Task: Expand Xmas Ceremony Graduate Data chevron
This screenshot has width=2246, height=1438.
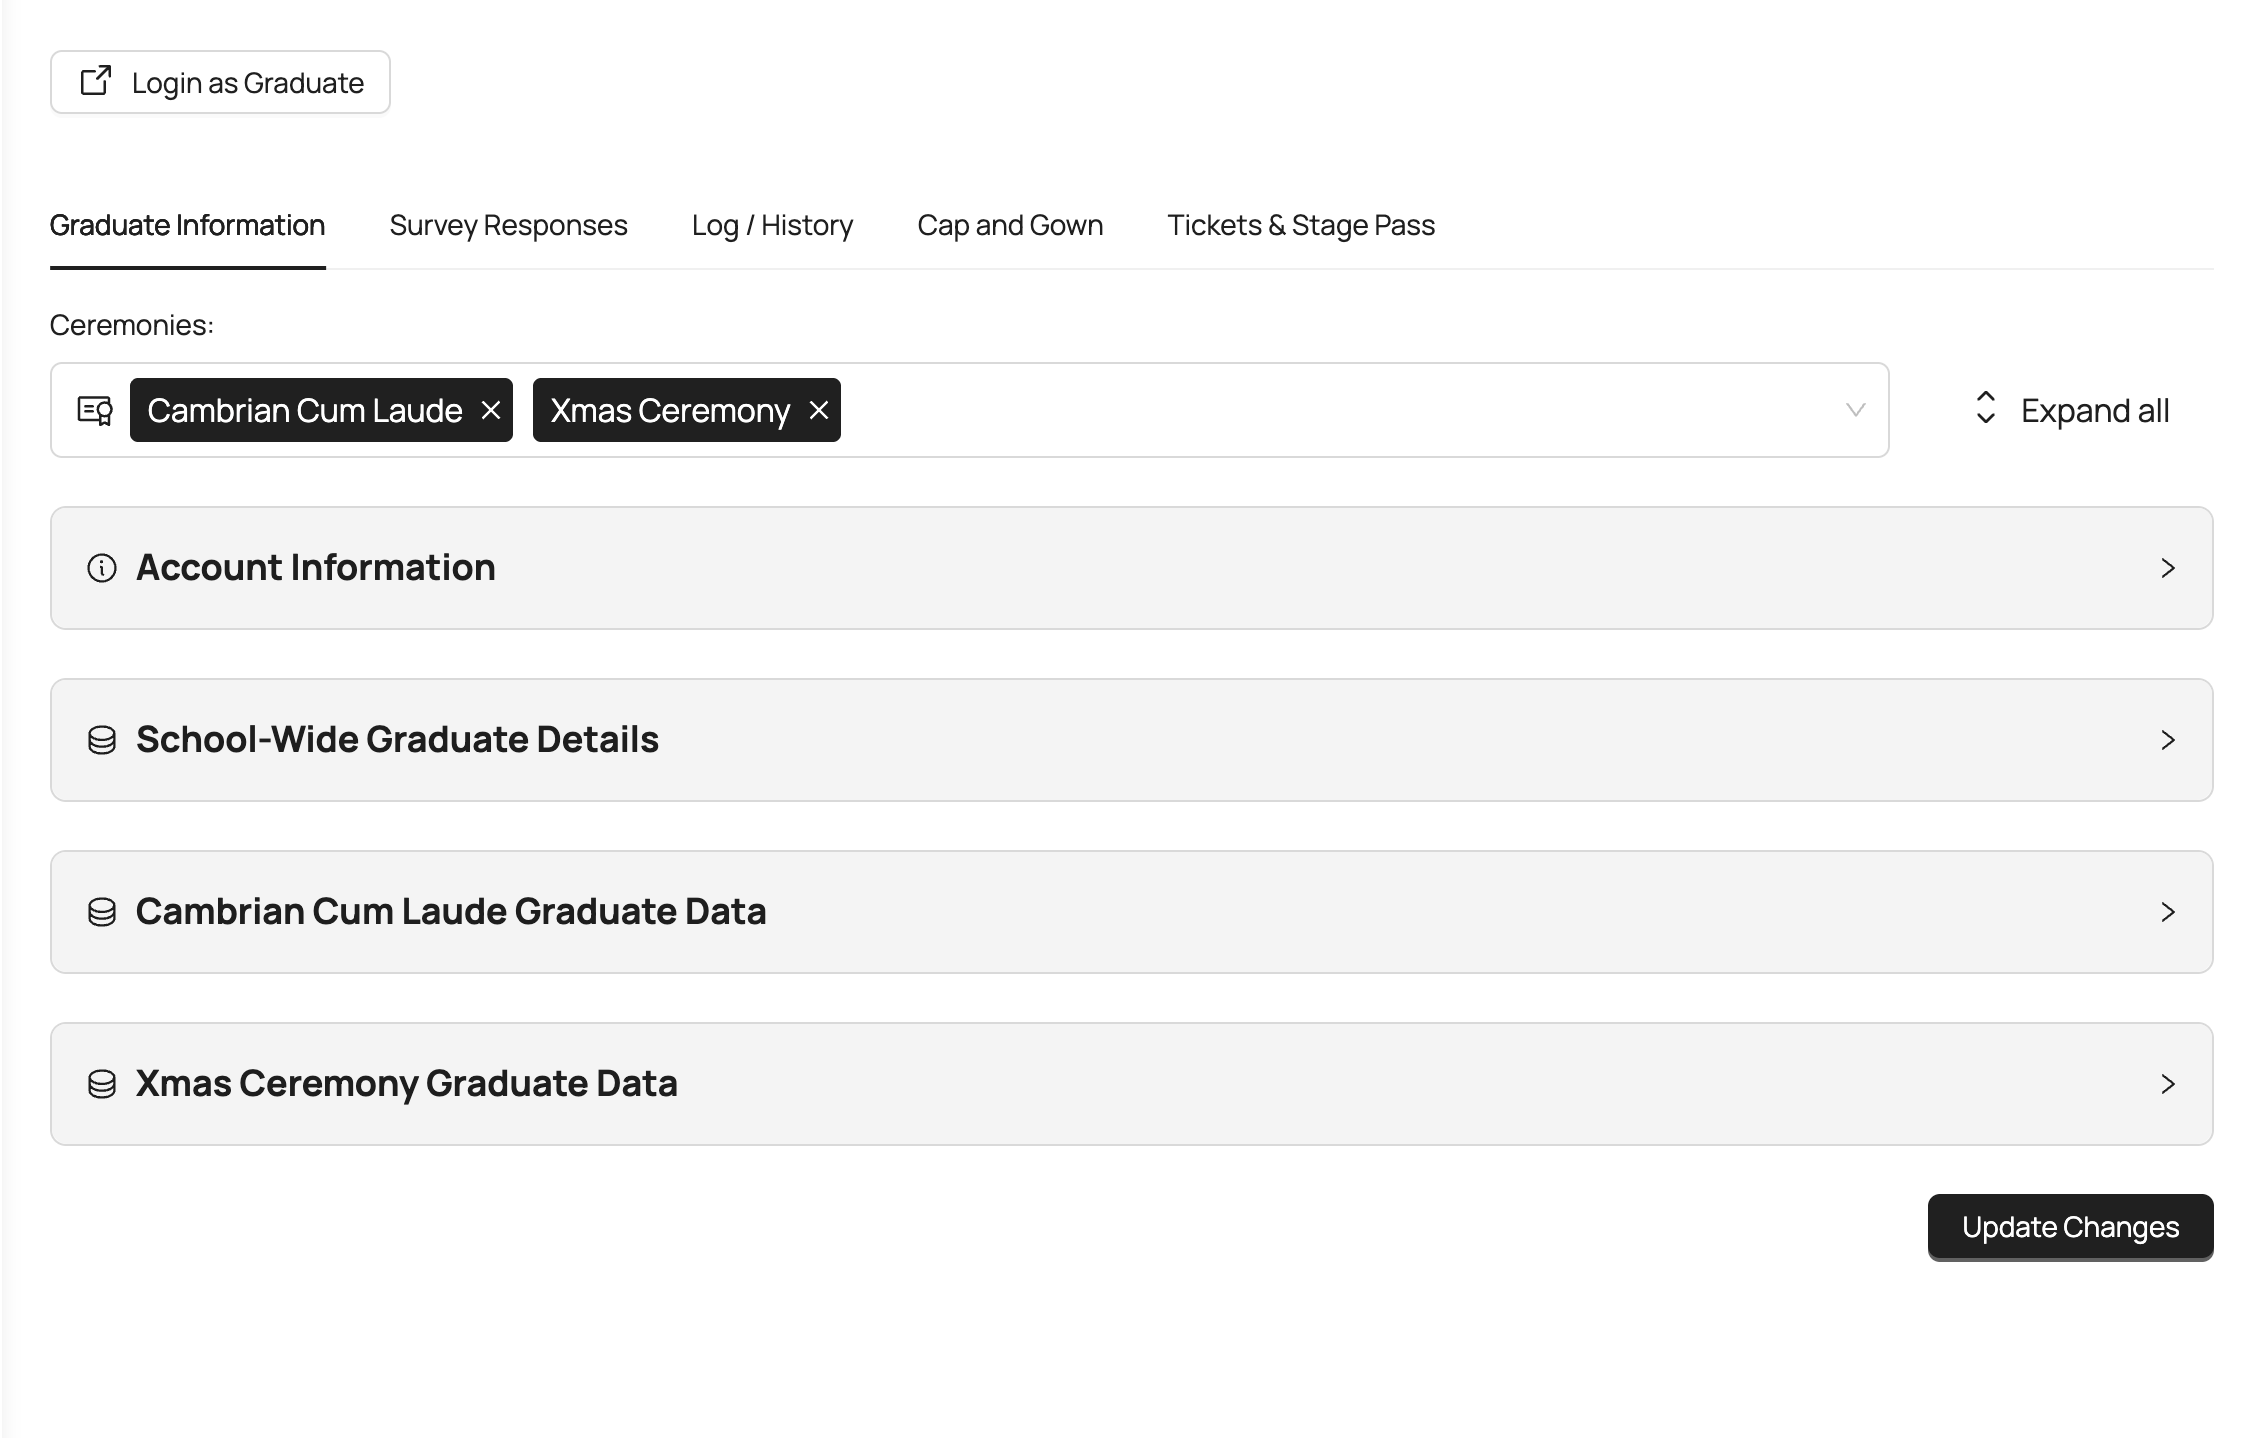Action: 2167,1084
